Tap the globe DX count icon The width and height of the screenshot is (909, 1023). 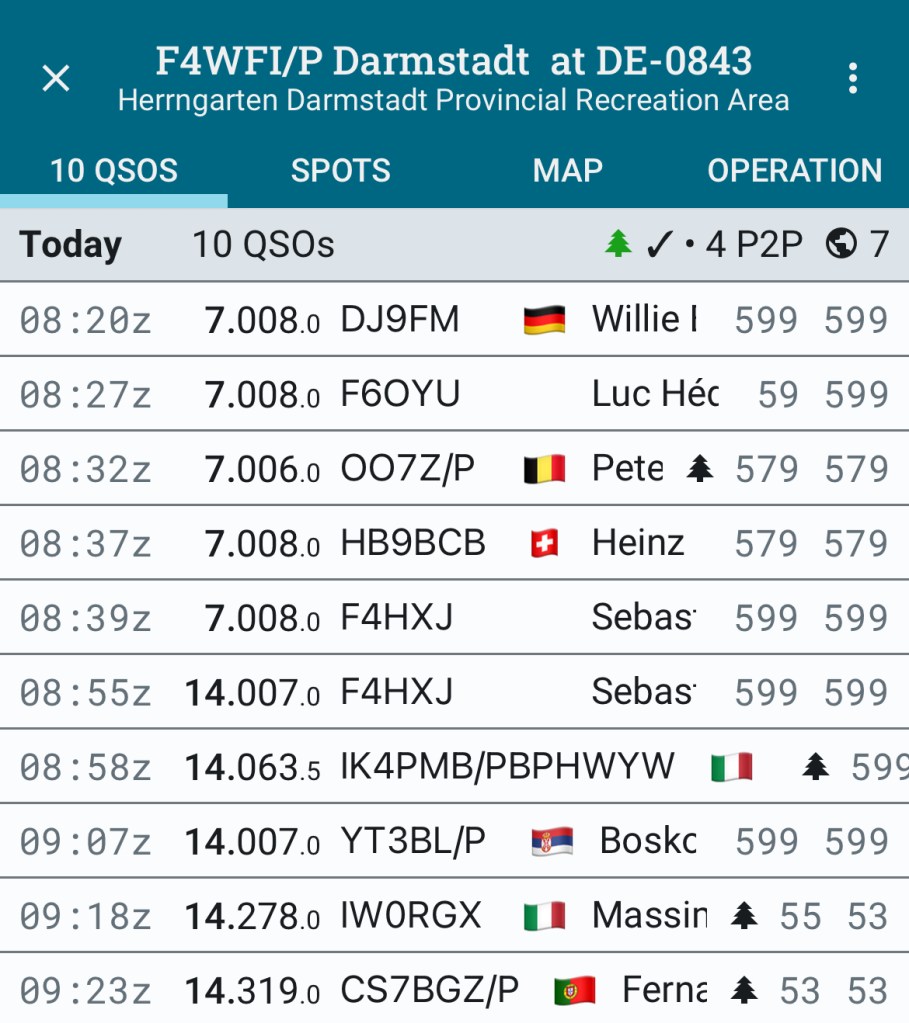[x=841, y=244]
